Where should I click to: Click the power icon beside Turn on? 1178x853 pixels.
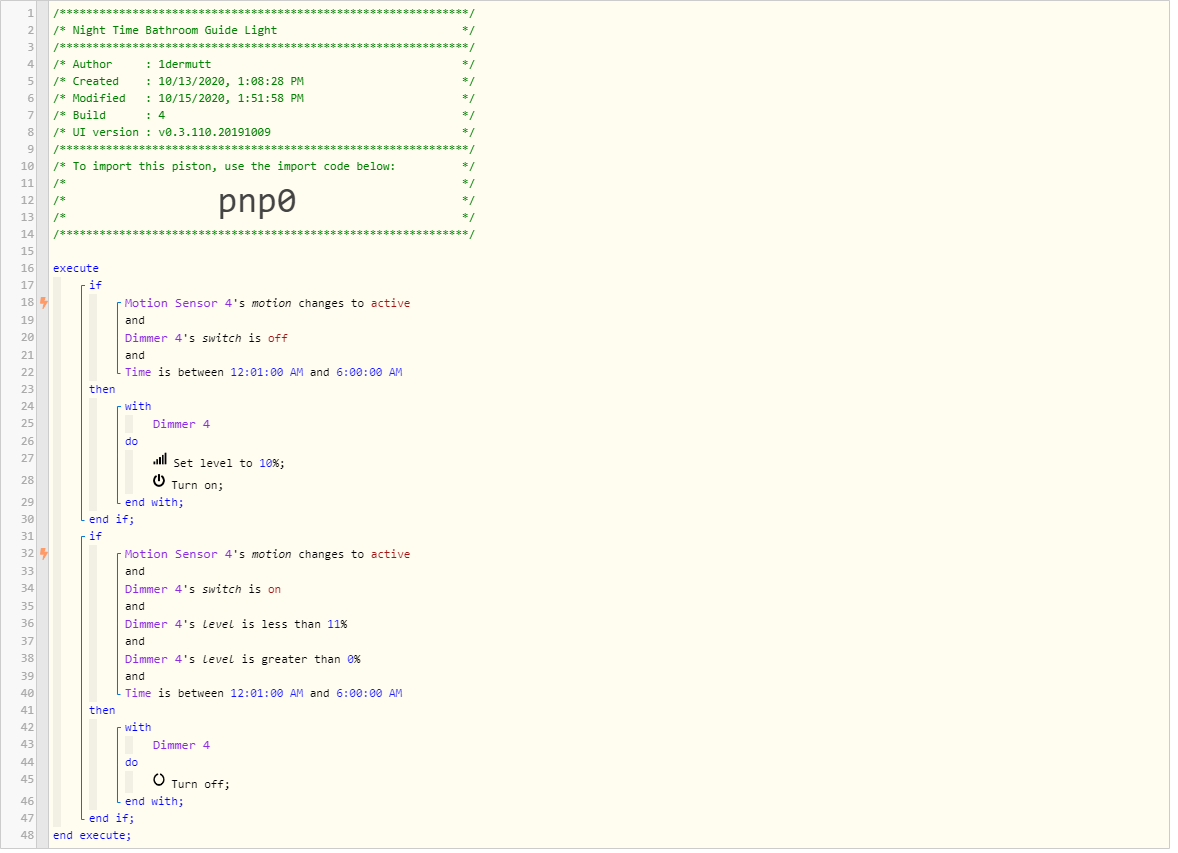[x=159, y=481]
